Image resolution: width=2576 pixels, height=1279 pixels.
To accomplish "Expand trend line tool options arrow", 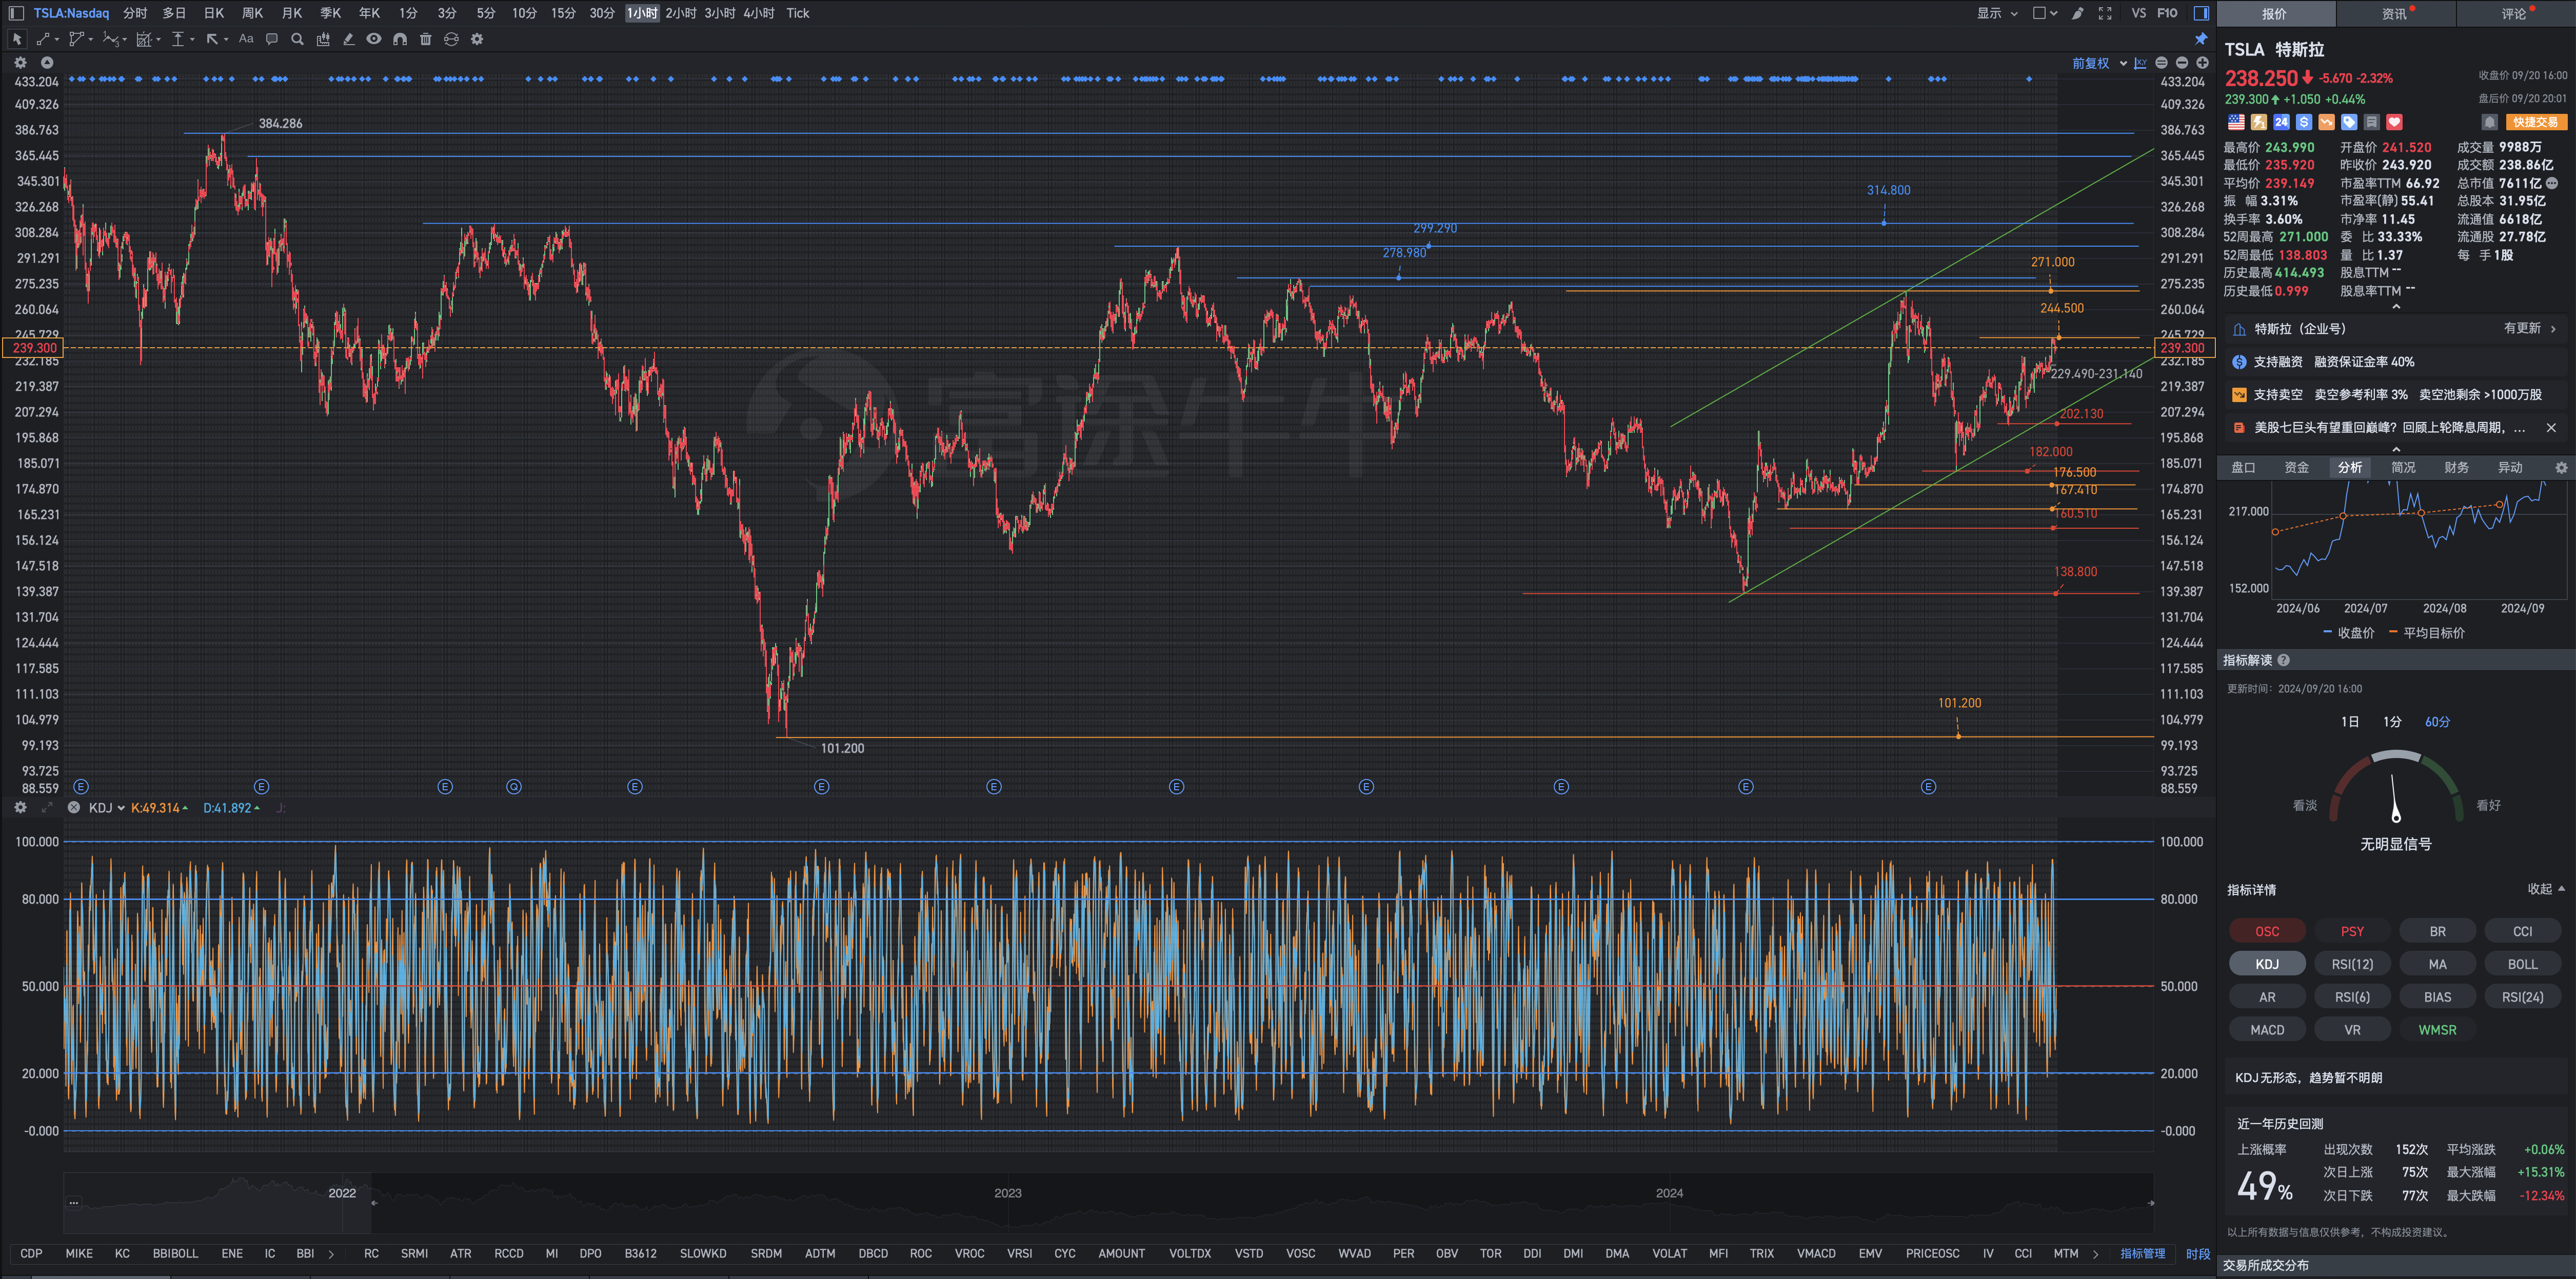I will [x=56, y=40].
